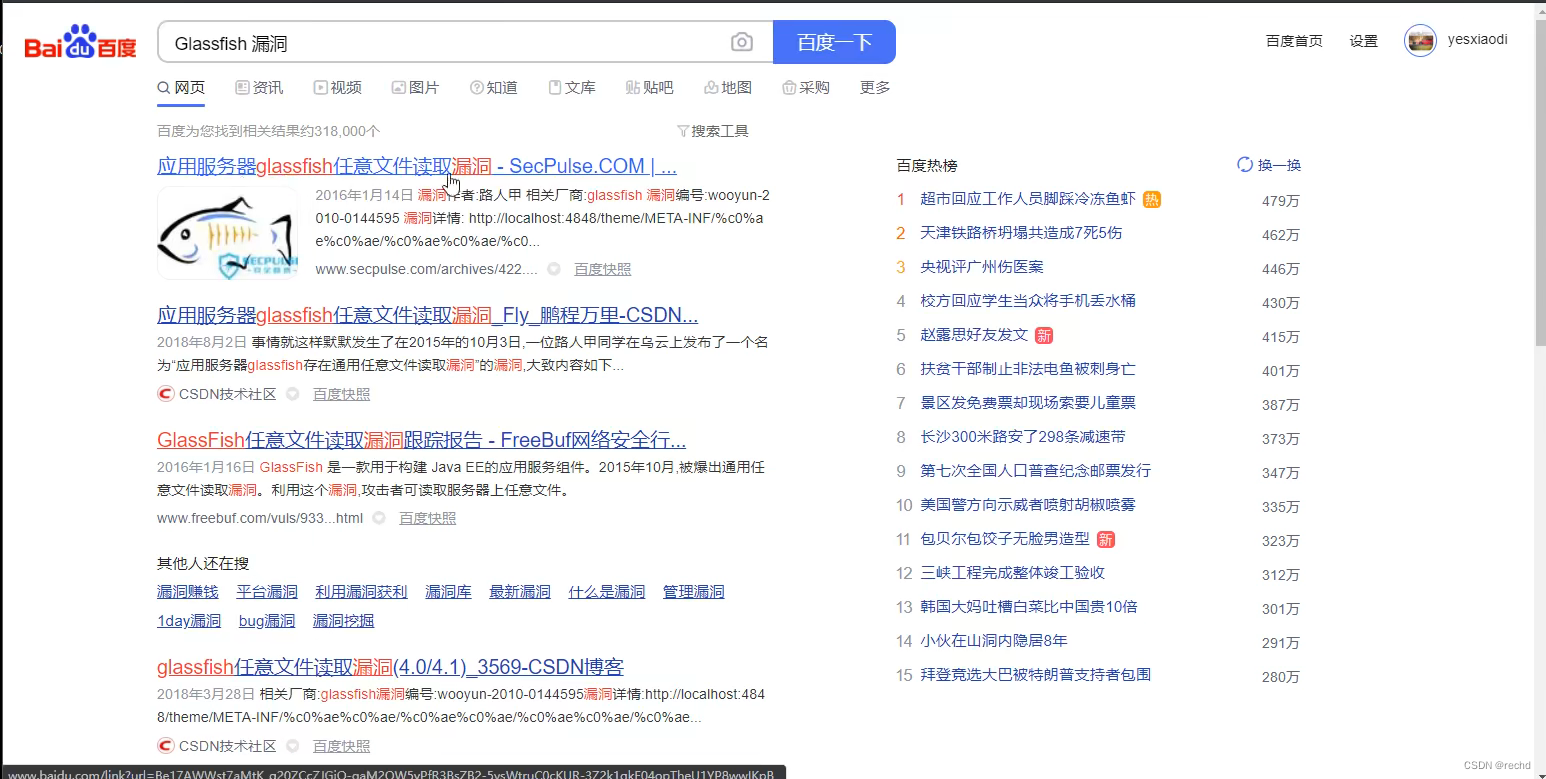The width and height of the screenshot is (1546, 779).
Task: Click the 设置 settings link
Action: 1363,41
